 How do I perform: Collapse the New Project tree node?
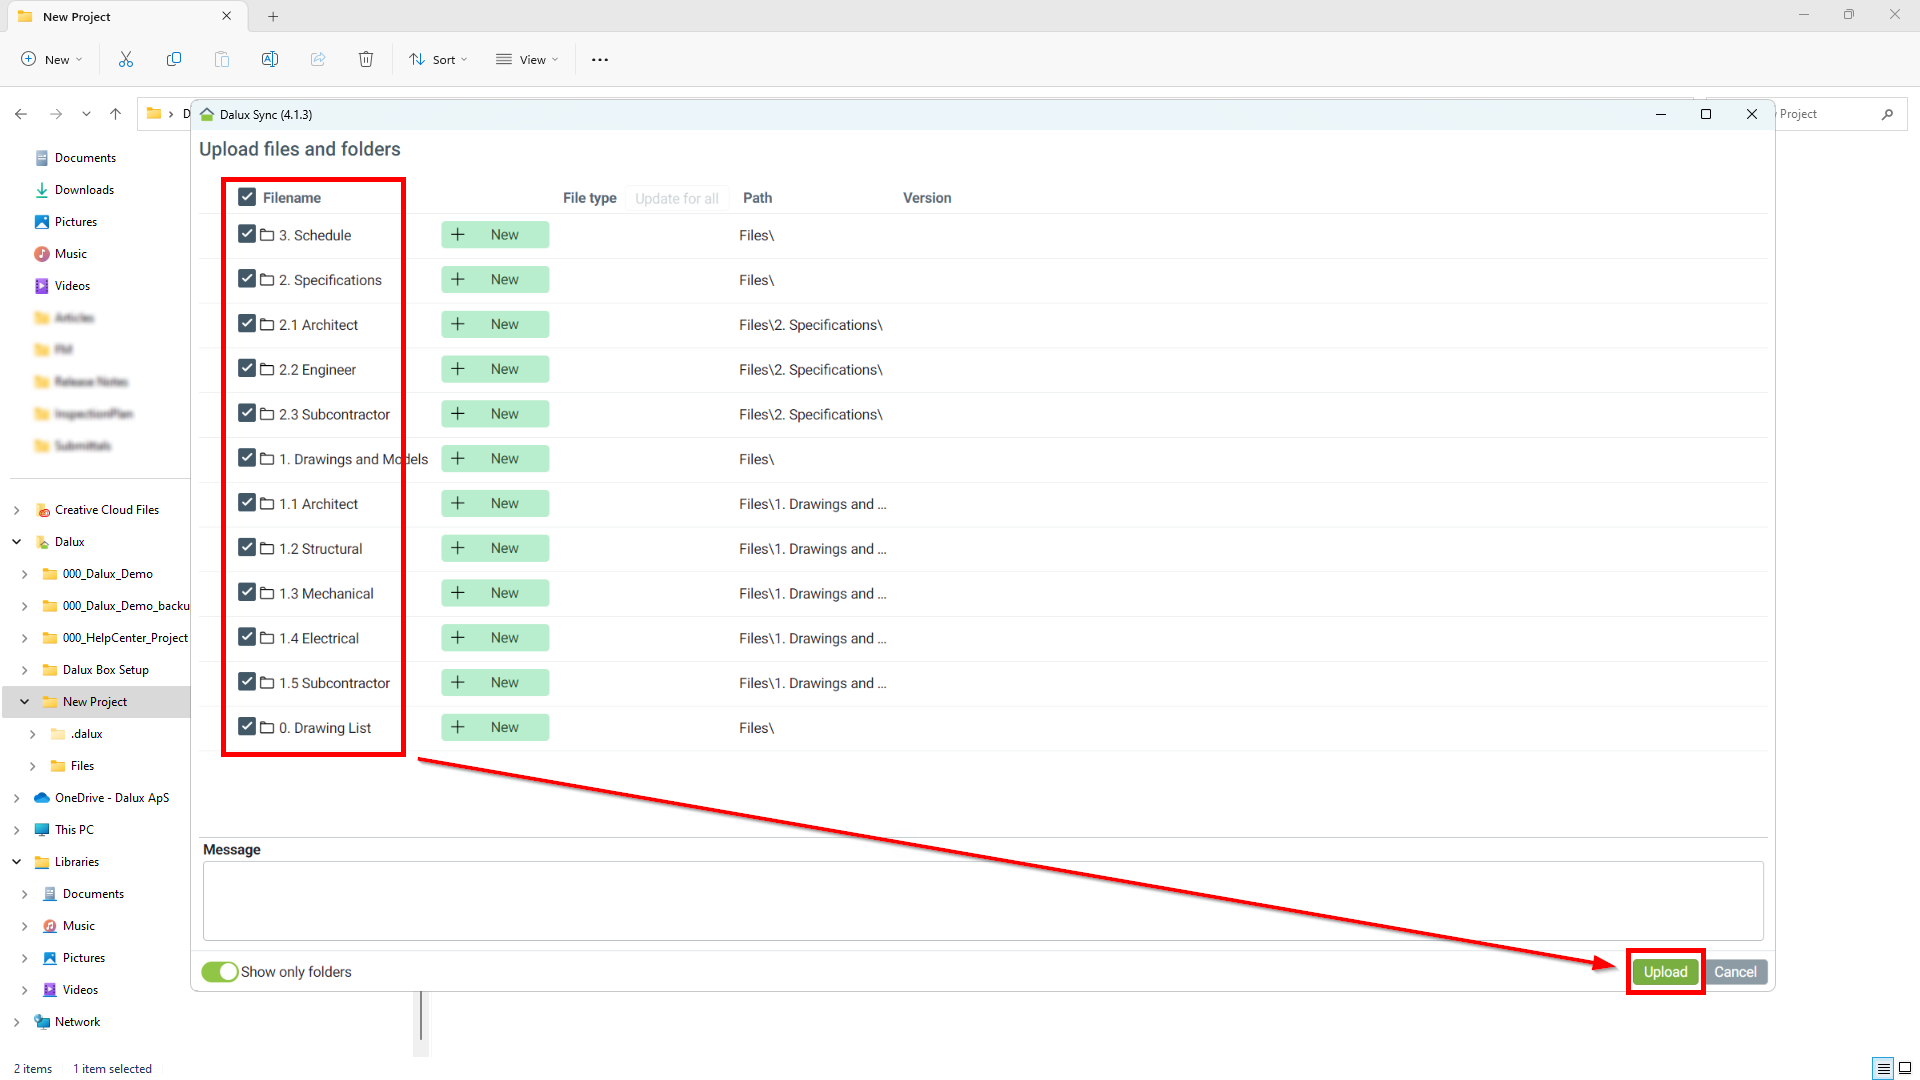pyautogui.click(x=25, y=702)
